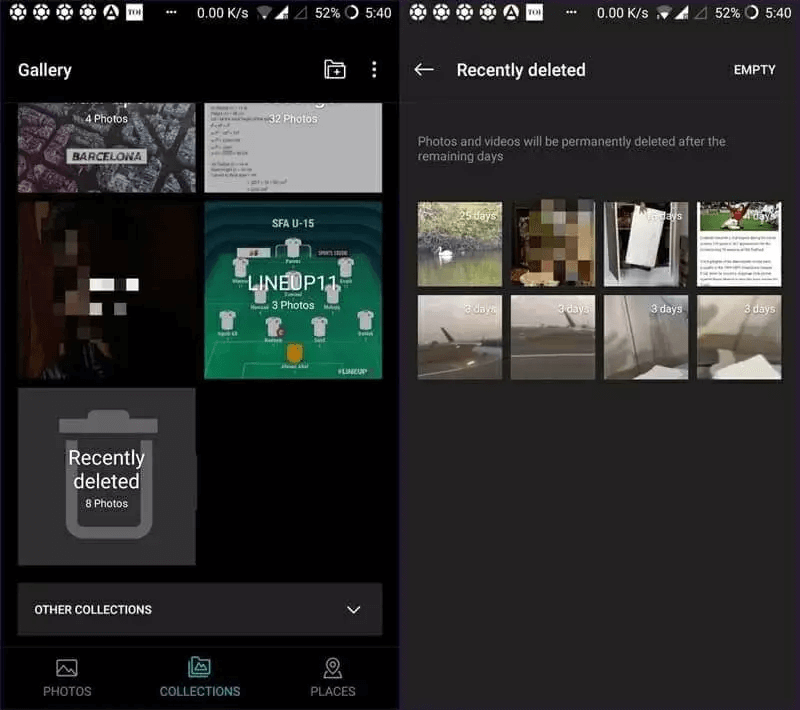Open the LINEUP11 album

click(x=293, y=290)
